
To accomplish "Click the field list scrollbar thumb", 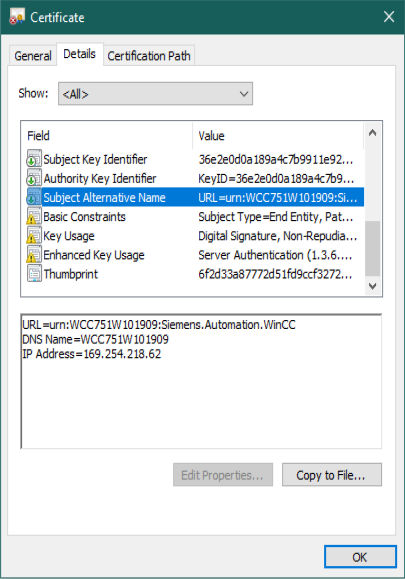I will pyautogui.click(x=373, y=249).
